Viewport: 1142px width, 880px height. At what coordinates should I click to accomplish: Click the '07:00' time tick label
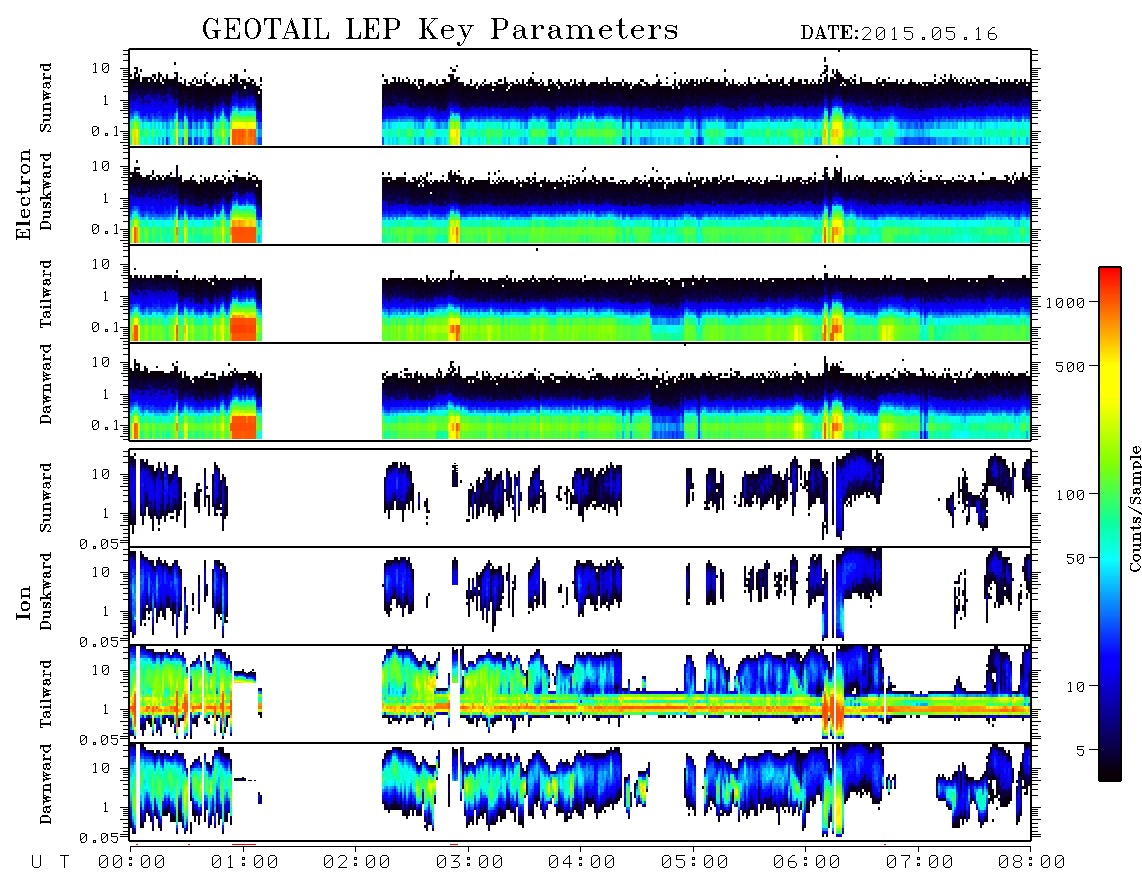(920, 862)
